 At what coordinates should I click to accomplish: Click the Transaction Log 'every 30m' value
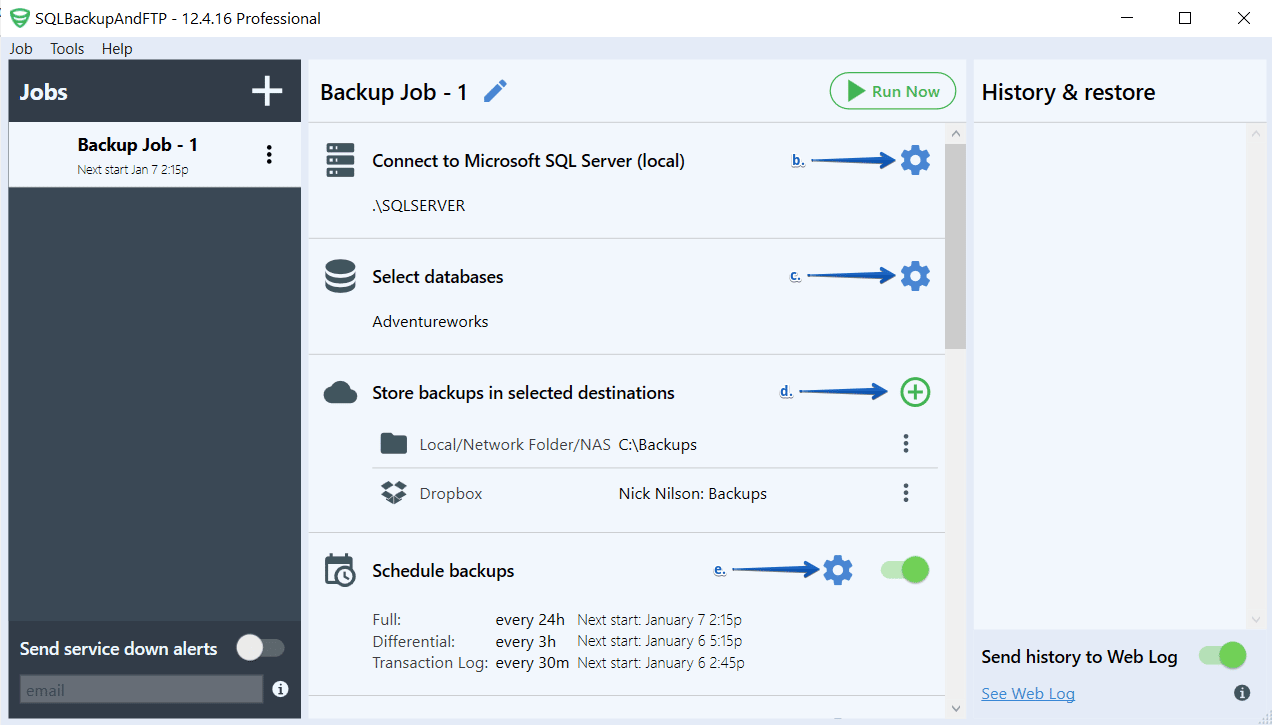coord(533,662)
